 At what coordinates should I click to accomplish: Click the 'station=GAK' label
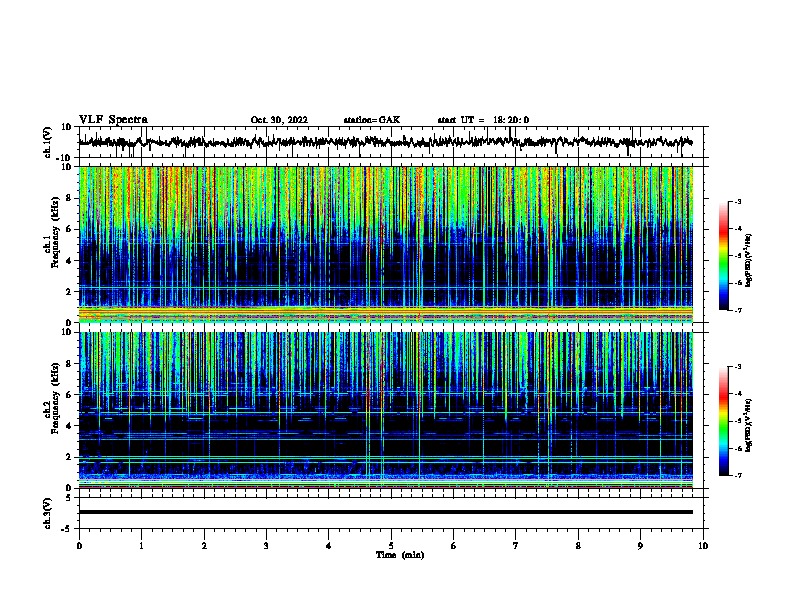pos(372,120)
